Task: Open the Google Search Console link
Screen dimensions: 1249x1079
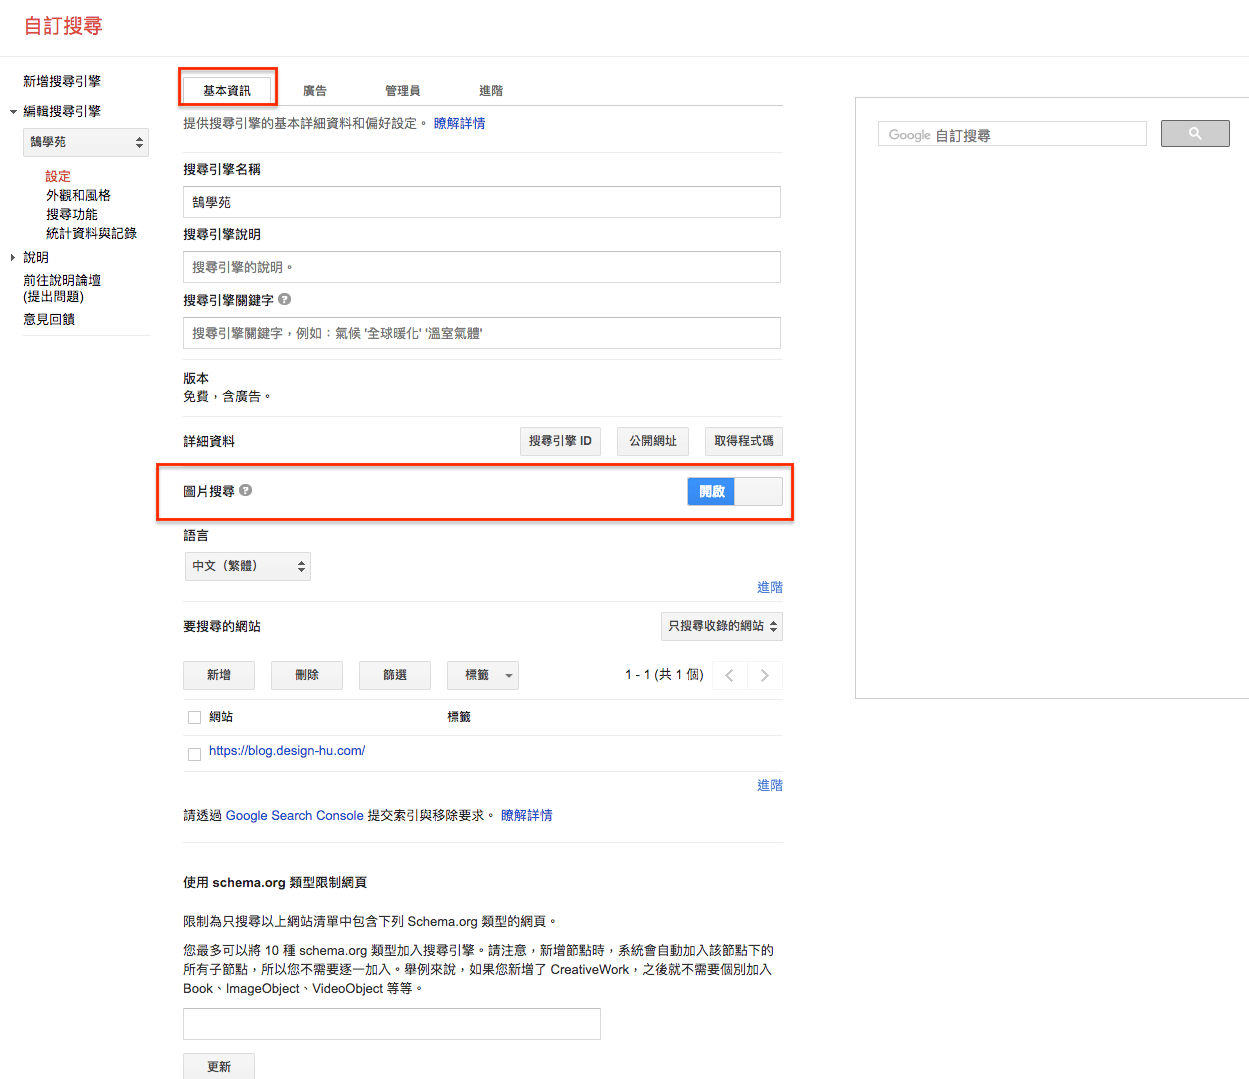Action: pos(294,815)
